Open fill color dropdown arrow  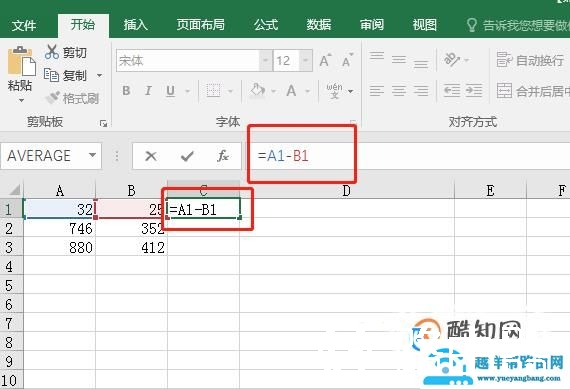[273, 91]
